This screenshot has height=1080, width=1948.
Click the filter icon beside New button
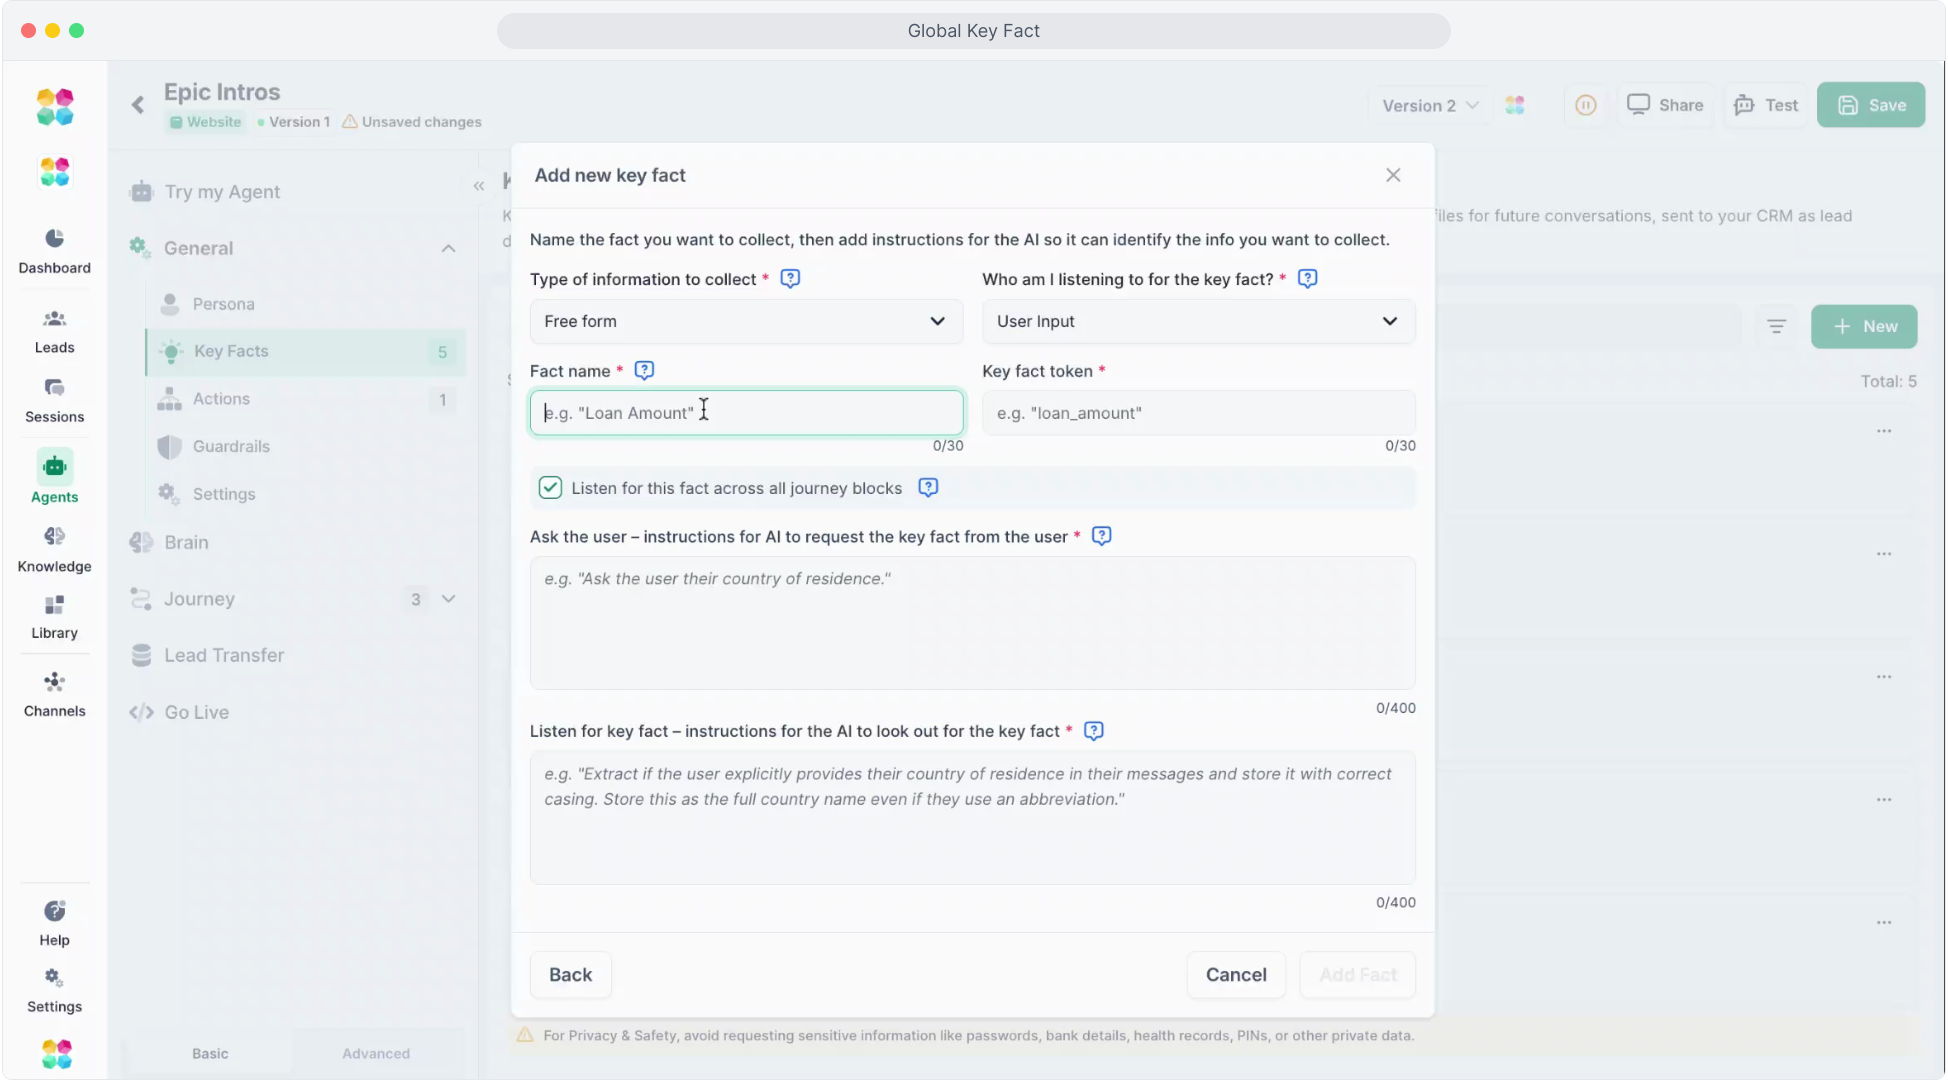tap(1776, 327)
